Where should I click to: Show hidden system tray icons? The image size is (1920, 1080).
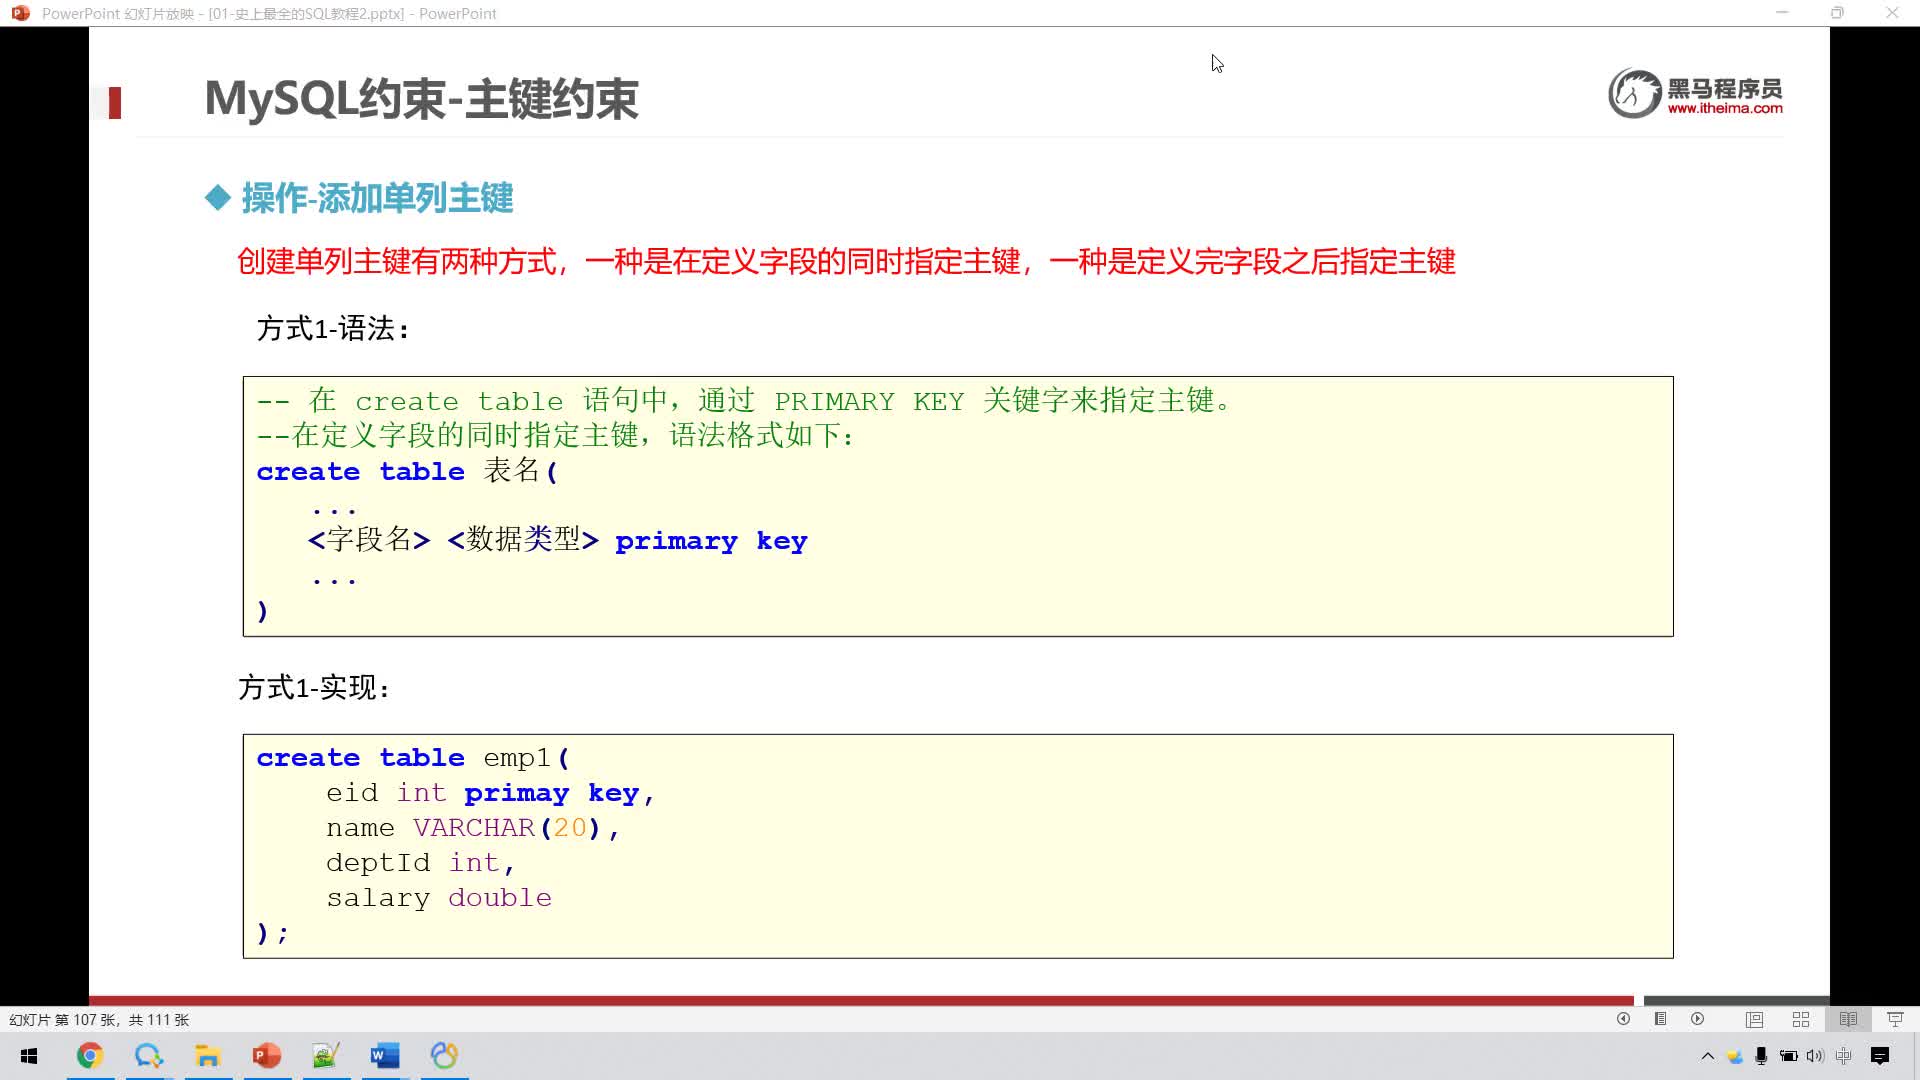tap(1708, 1056)
